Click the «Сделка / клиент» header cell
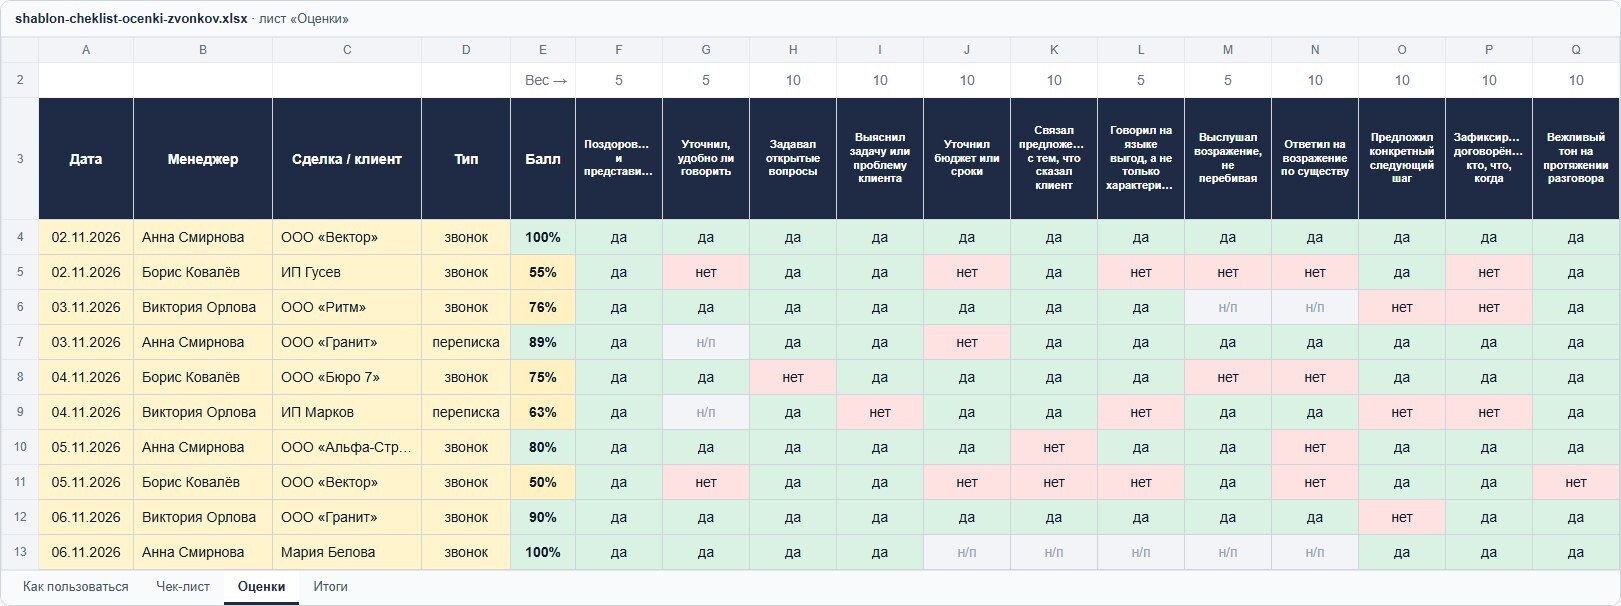1621x606 pixels. pos(347,159)
